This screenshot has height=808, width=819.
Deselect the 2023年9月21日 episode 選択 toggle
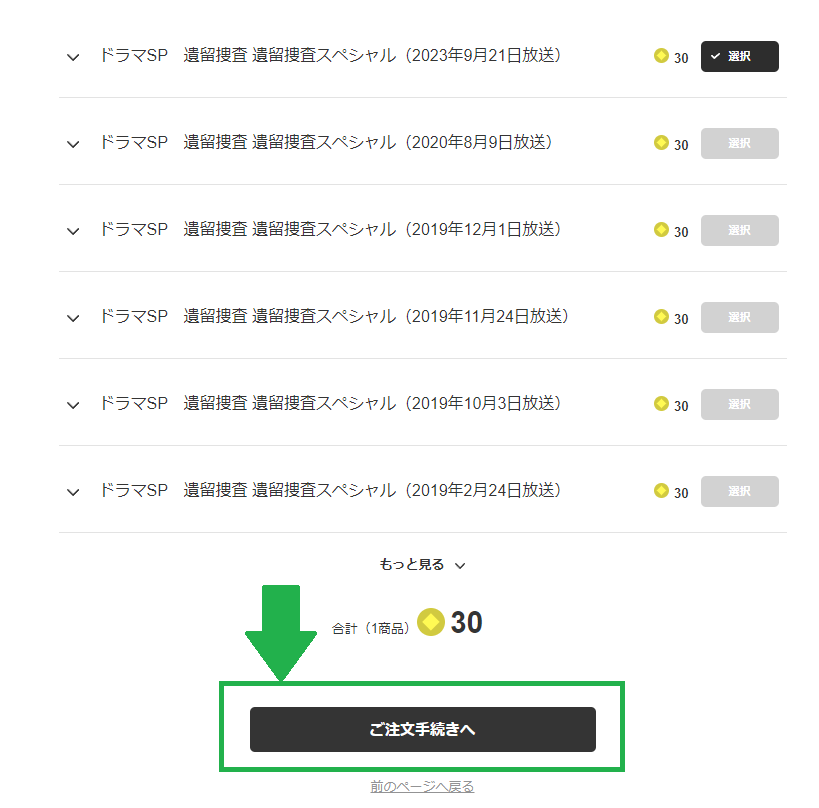739,57
